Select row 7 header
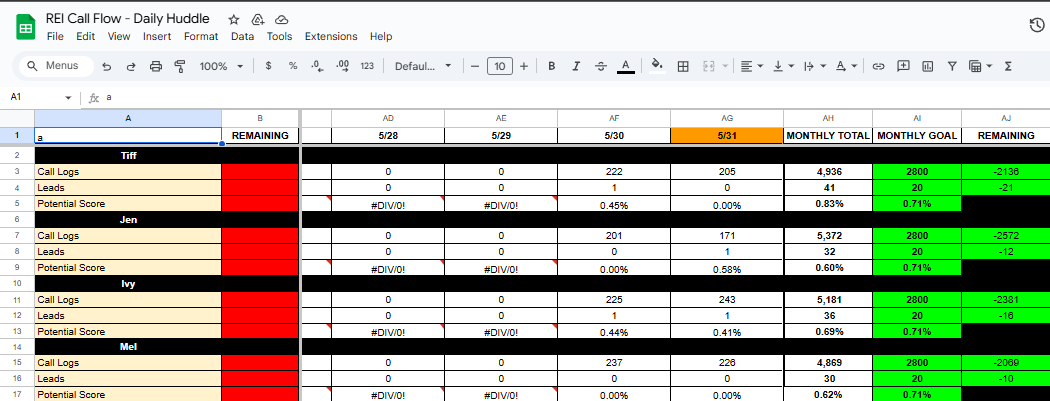This screenshot has height=401, width=1050. tap(17, 236)
